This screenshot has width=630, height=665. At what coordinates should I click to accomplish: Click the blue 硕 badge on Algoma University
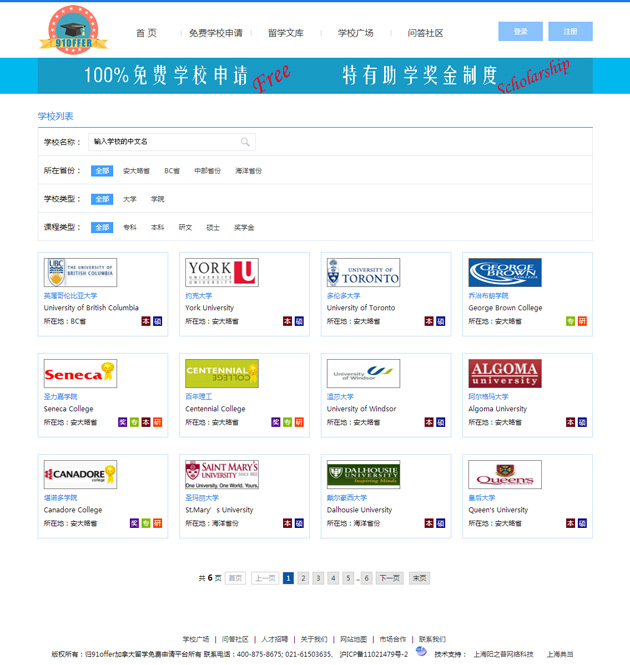click(x=582, y=422)
